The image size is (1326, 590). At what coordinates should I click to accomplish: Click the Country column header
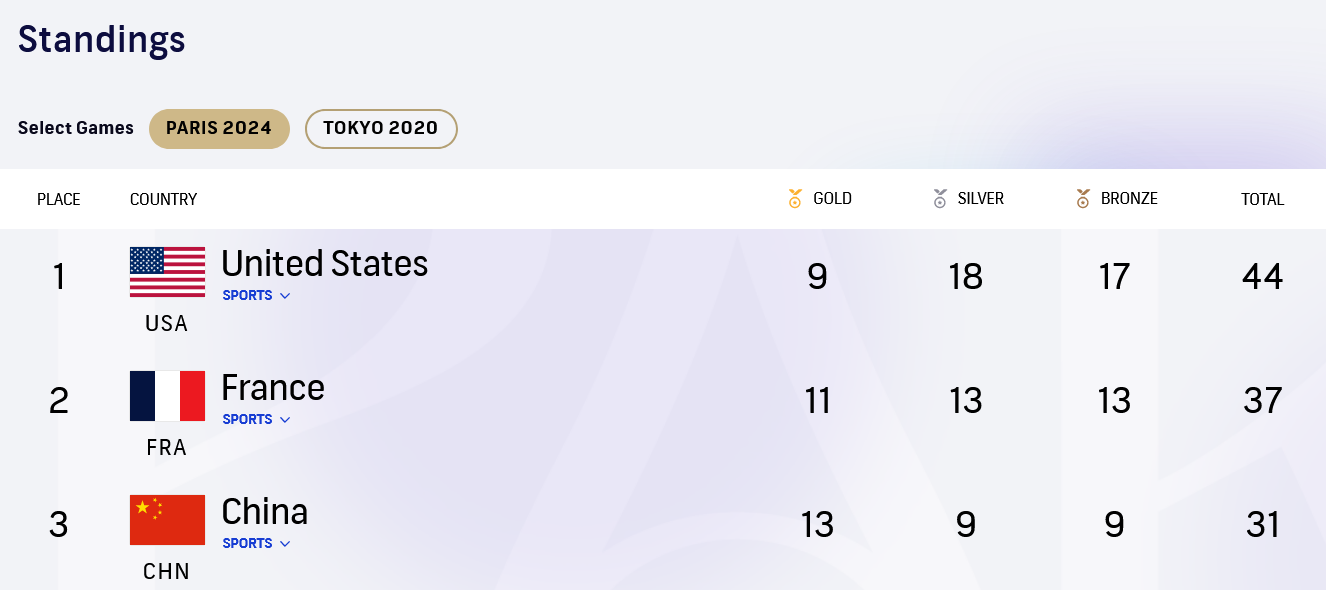(x=164, y=199)
